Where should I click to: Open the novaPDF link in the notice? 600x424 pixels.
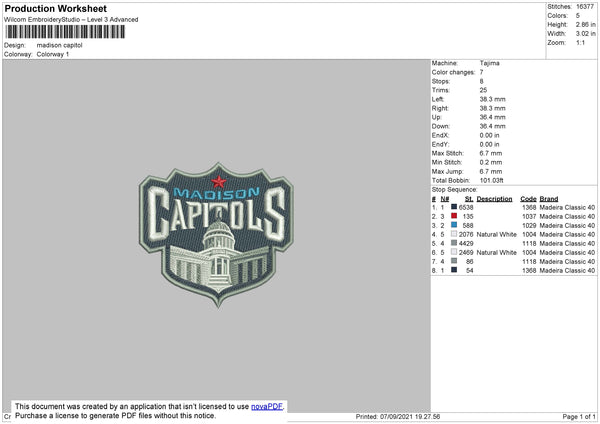click(267, 406)
